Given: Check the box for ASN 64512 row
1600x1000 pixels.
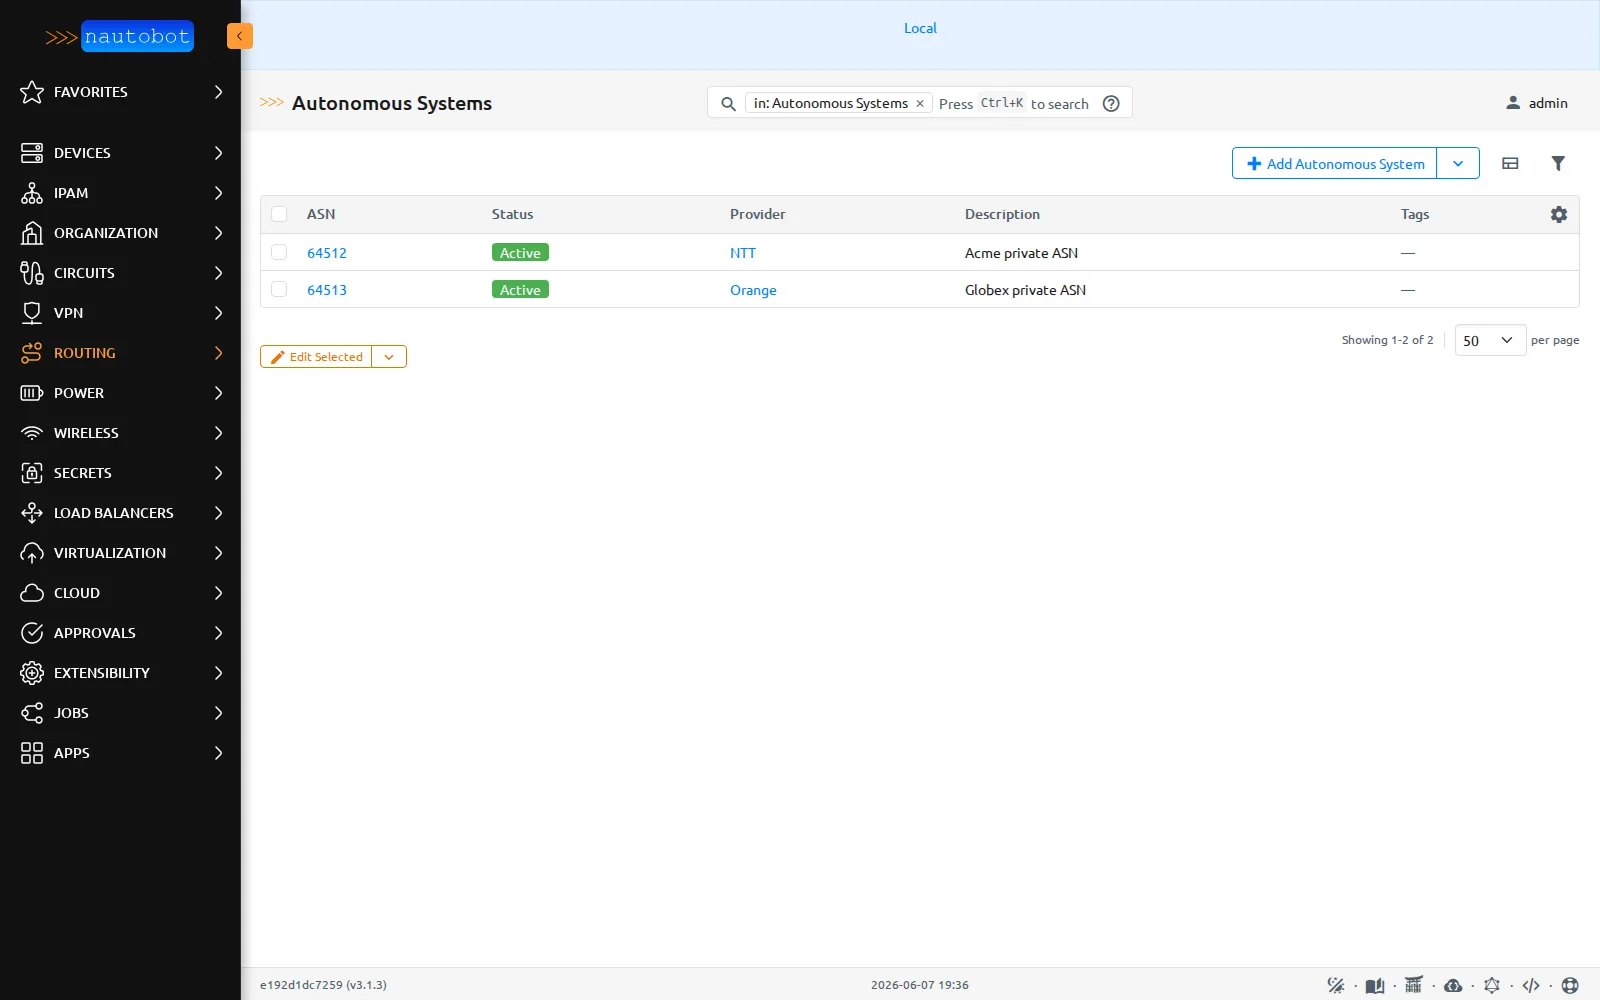Looking at the screenshot, I should [279, 252].
